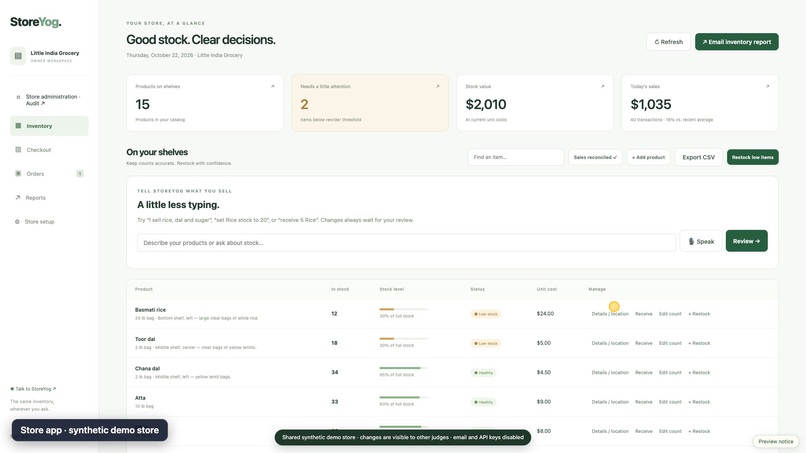Image resolution: width=806 pixels, height=453 pixels.
Task: Select the Toor dal product name
Action: click(x=145, y=339)
